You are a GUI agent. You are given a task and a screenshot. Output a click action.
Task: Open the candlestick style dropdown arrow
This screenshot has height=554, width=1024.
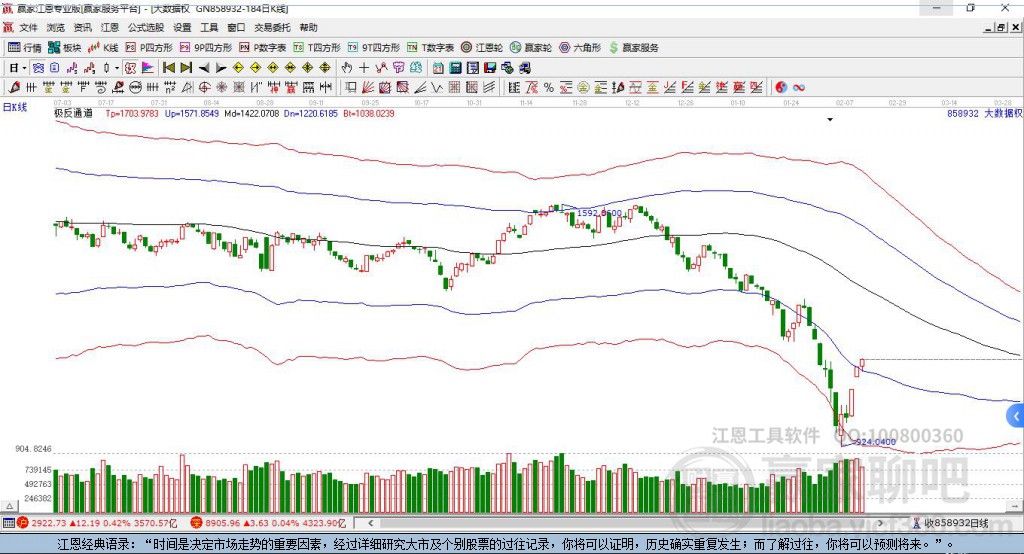point(117,68)
